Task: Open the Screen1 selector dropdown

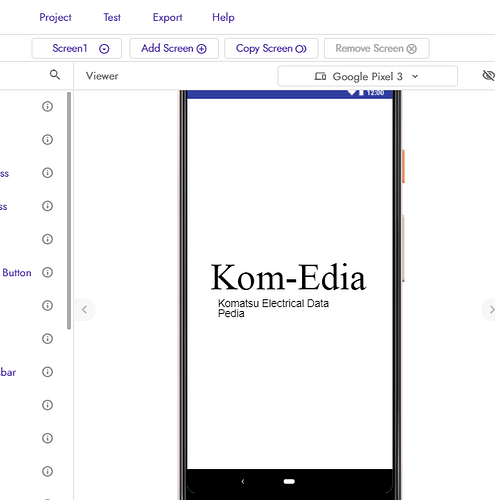Action: pyautogui.click(x=77, y=49)
